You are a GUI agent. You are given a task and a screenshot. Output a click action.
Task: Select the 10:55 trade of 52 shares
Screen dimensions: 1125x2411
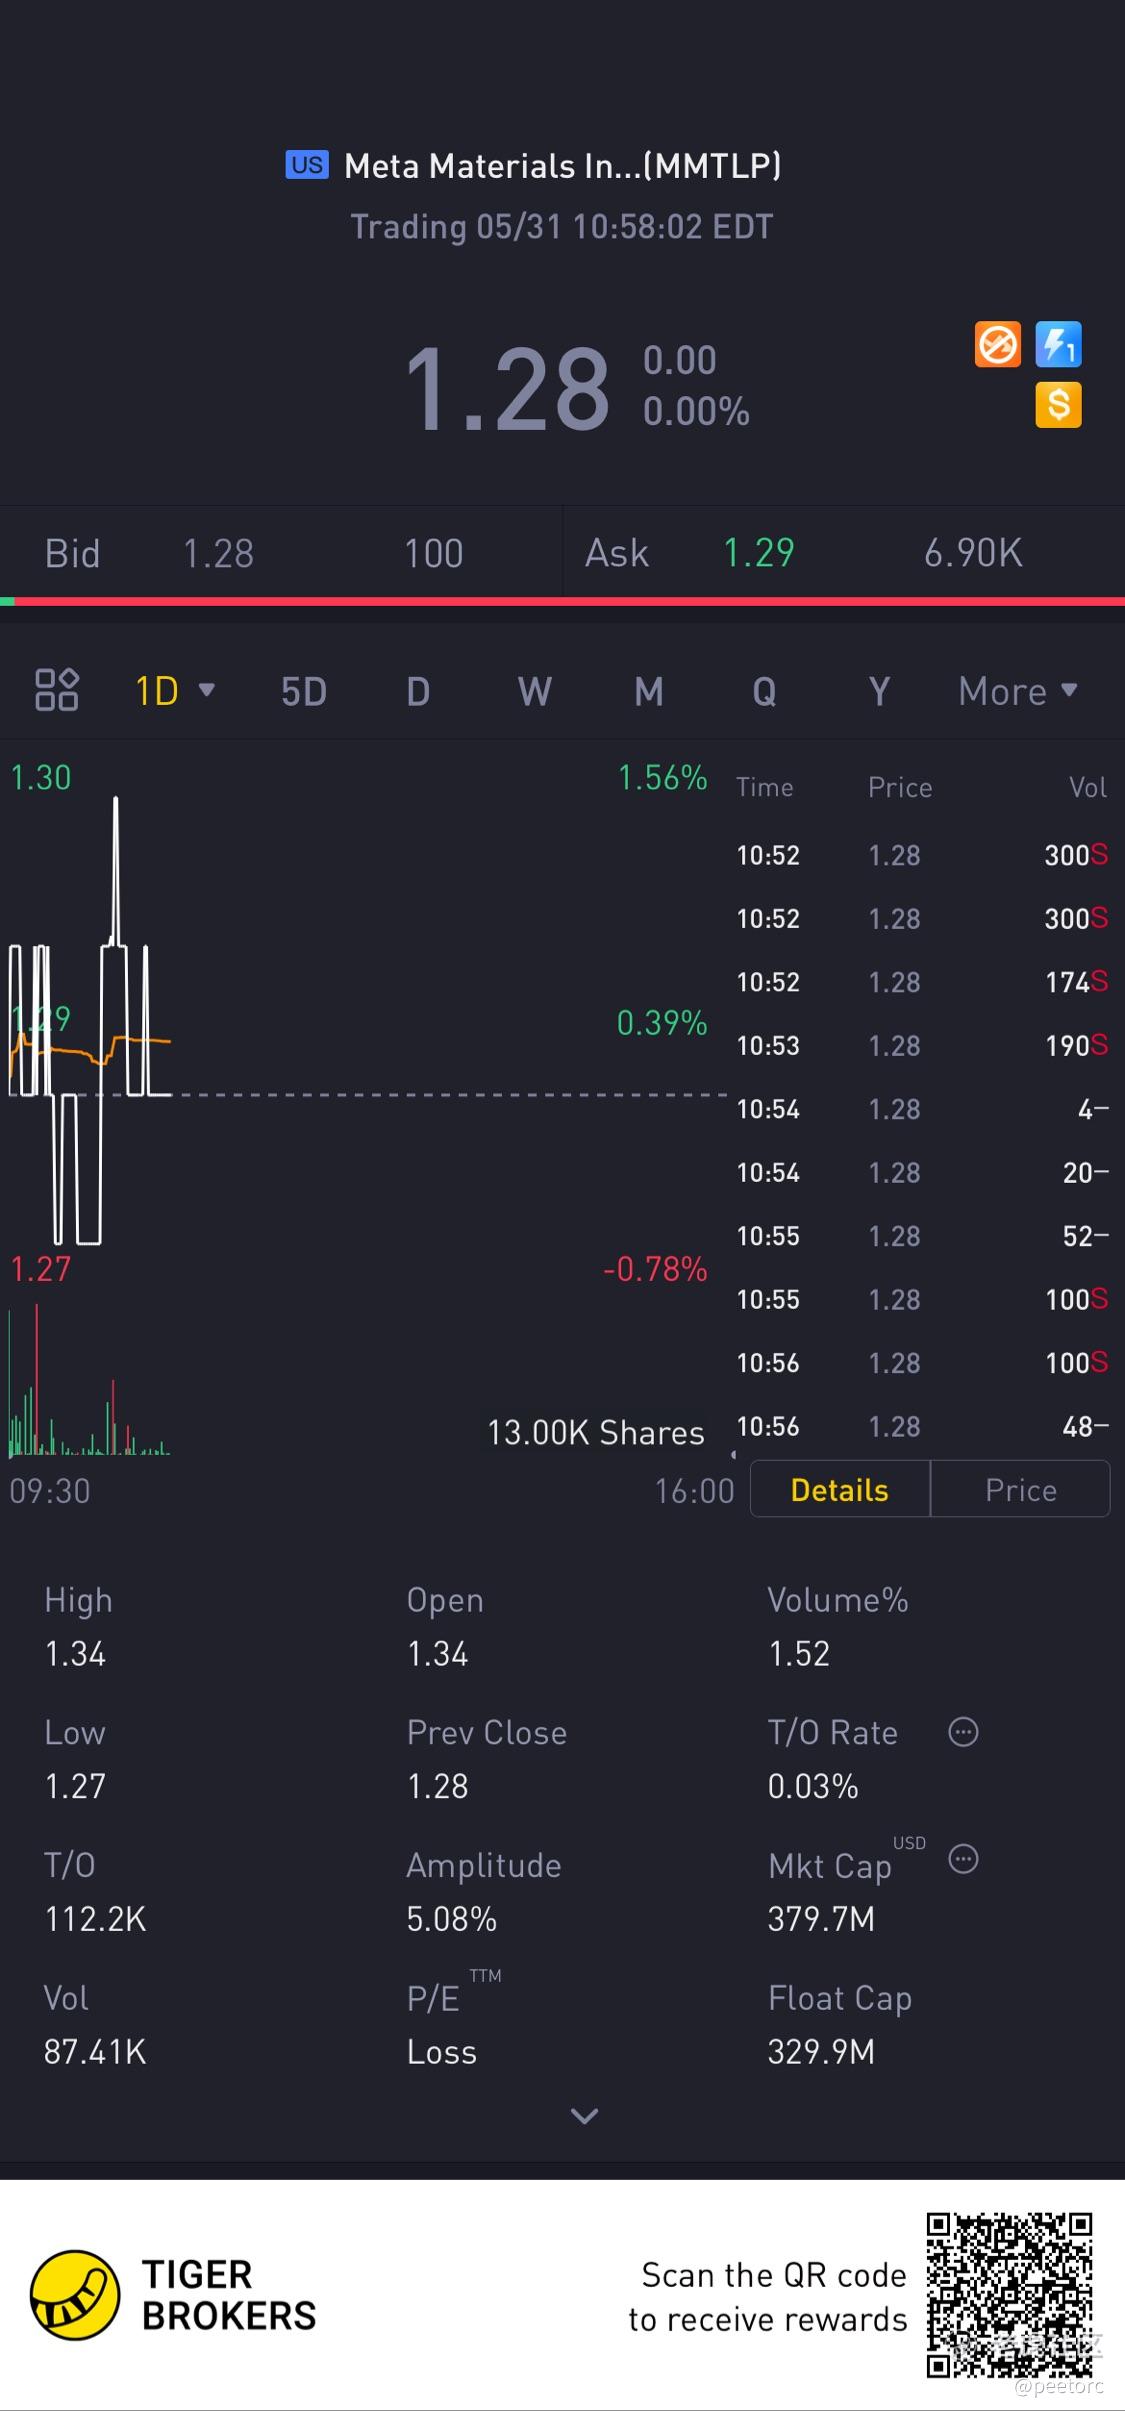pyautogui.click(x=922, y=1236)
